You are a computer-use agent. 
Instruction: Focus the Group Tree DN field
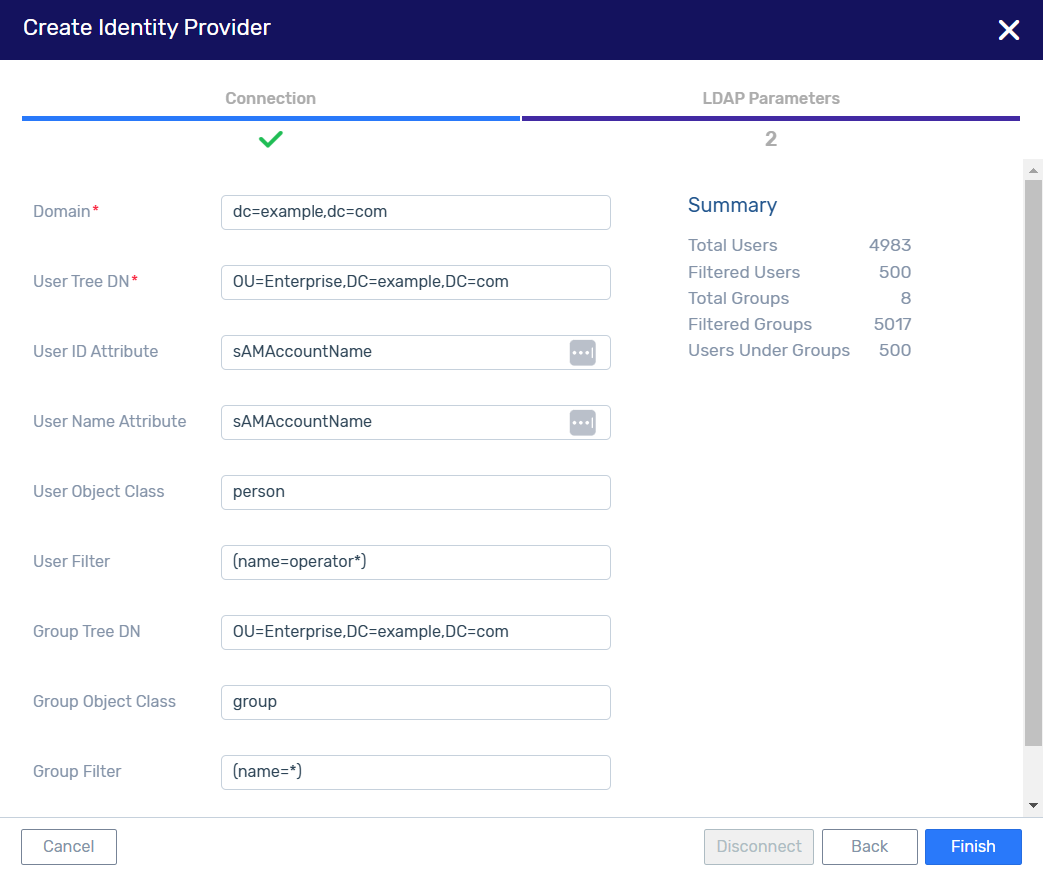coord(416,632)
